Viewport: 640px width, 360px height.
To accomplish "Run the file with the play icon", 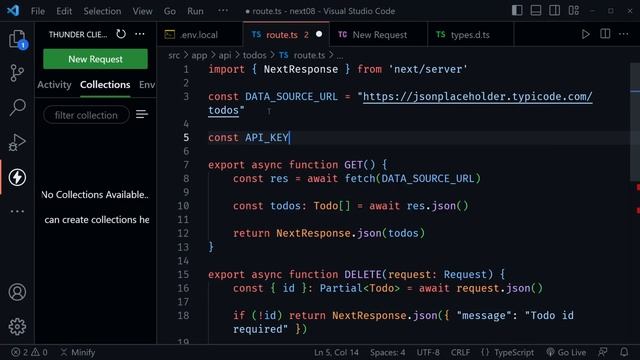I will coord(585,34).
